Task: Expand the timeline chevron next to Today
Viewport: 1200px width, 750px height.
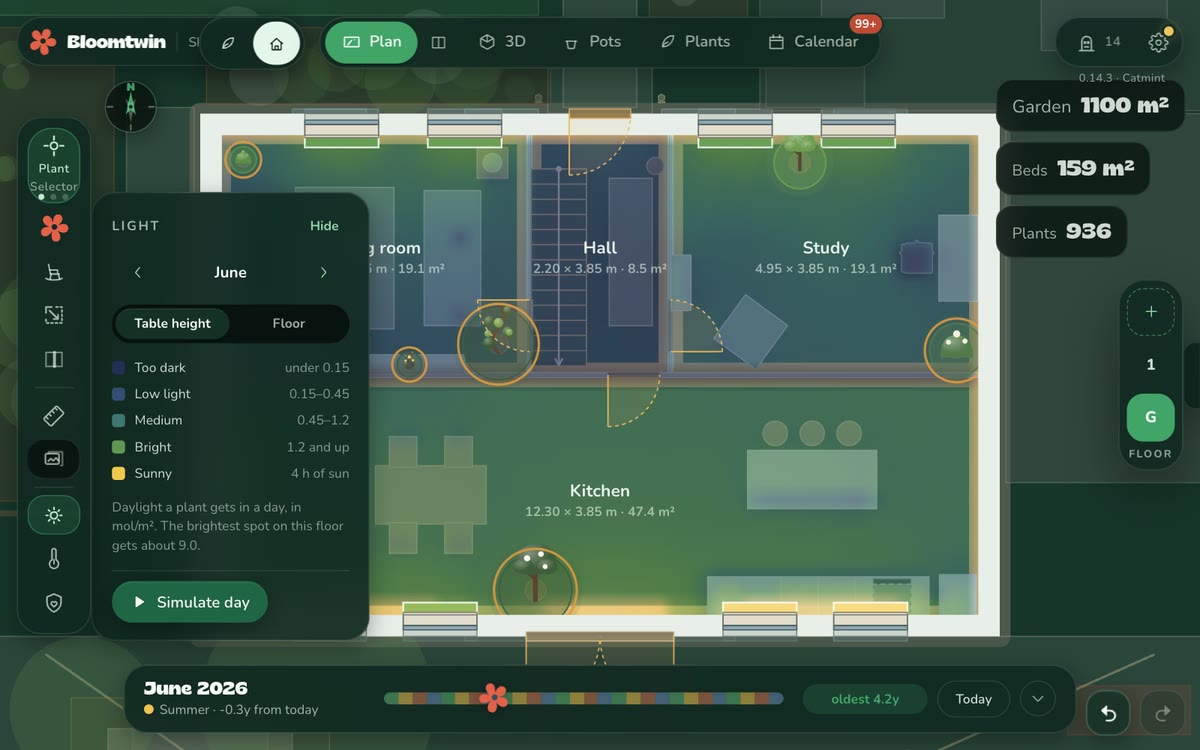Action: point(1037,699)
